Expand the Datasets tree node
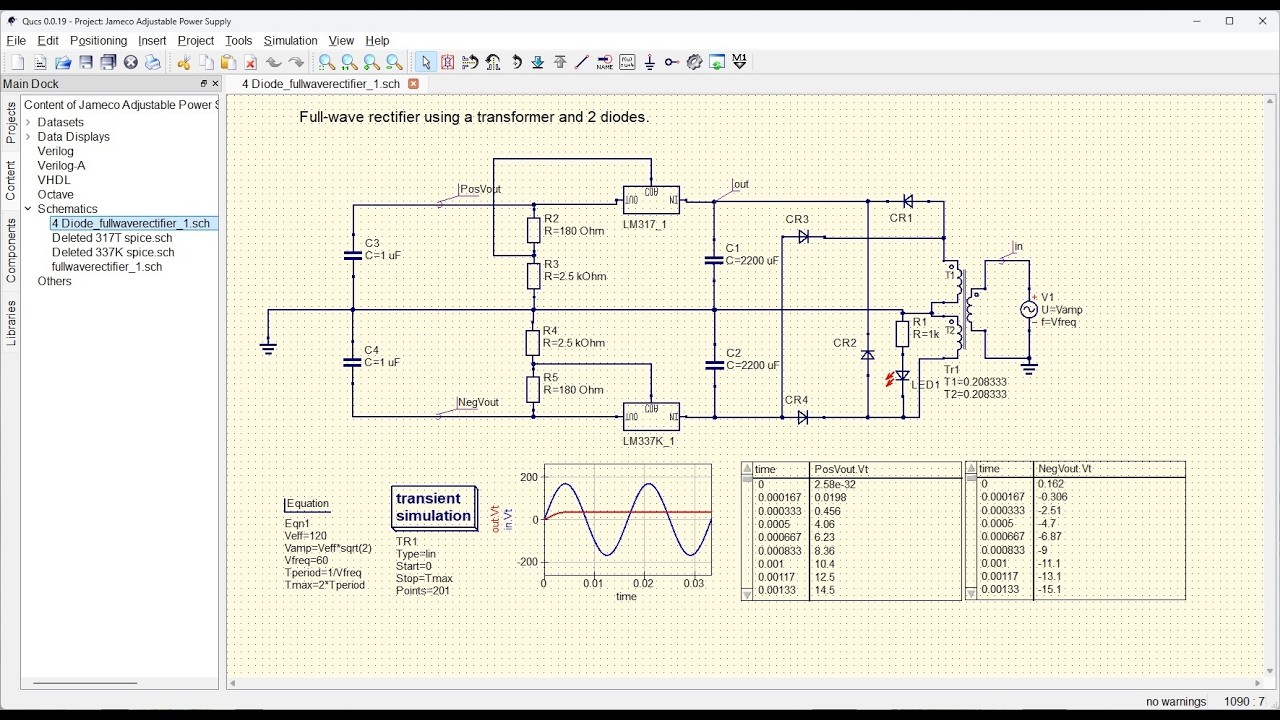The width and height of the screenshot is (1280, 720). pyautogui.click(x=28, y=122)
